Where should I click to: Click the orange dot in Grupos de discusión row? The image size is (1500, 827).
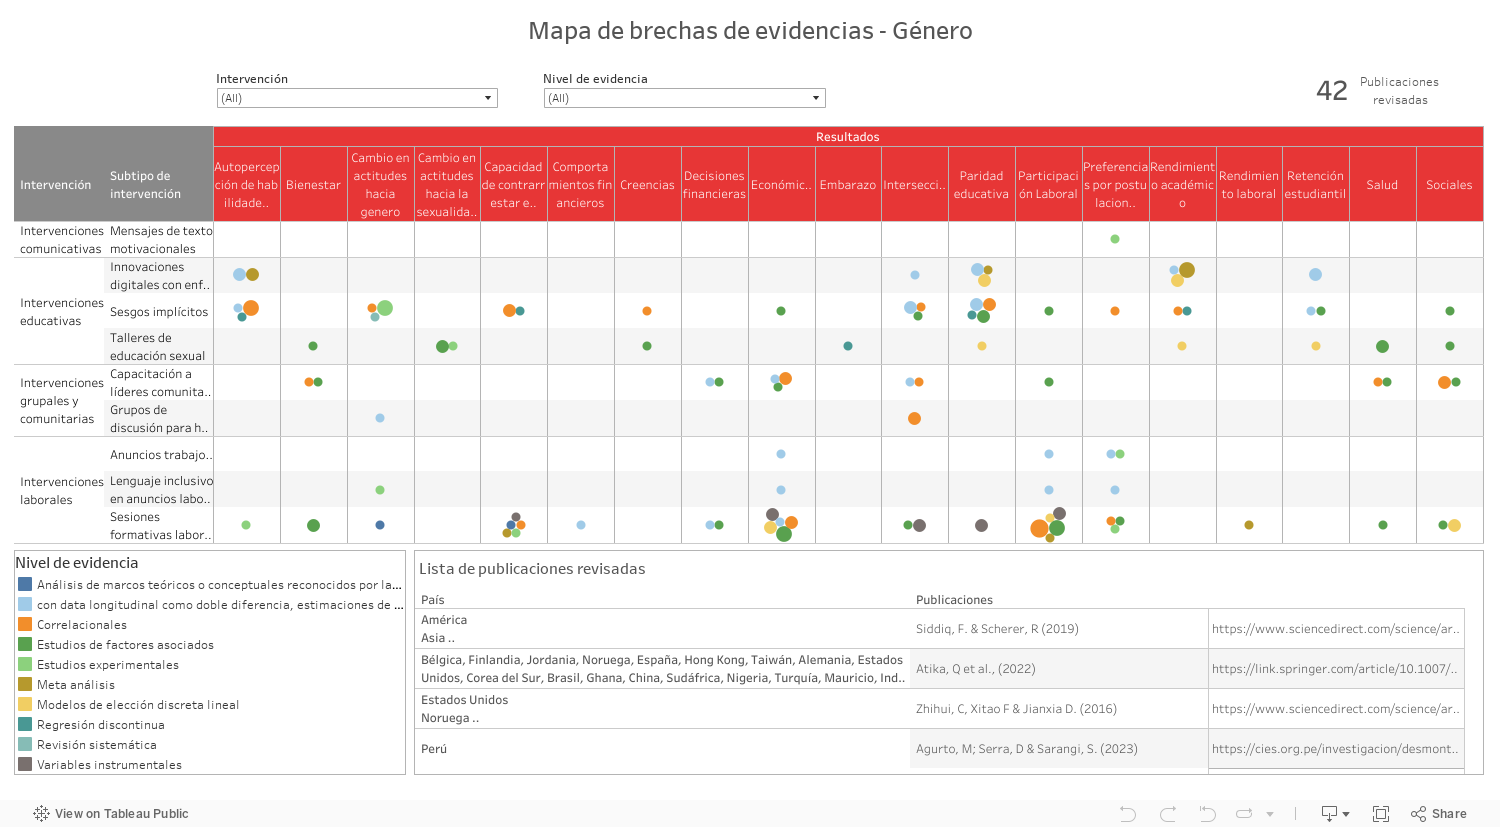(x=914, y=418)
